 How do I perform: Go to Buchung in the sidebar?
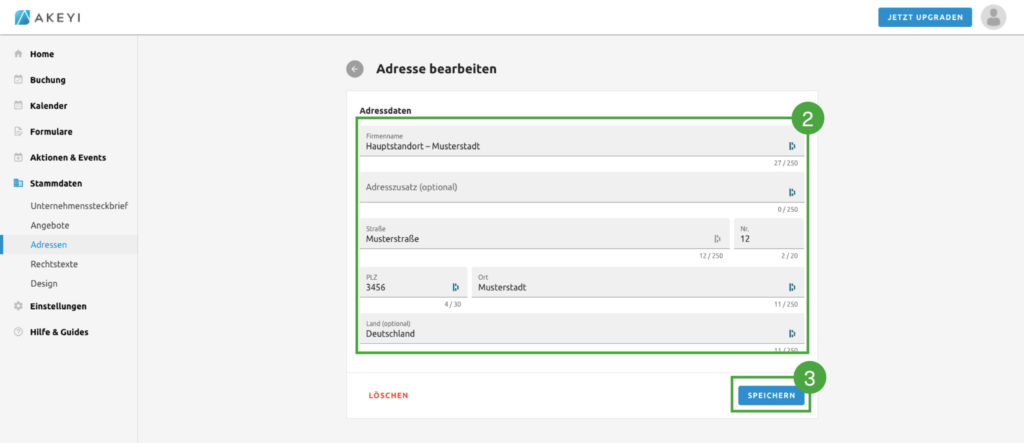click(47, 80)
